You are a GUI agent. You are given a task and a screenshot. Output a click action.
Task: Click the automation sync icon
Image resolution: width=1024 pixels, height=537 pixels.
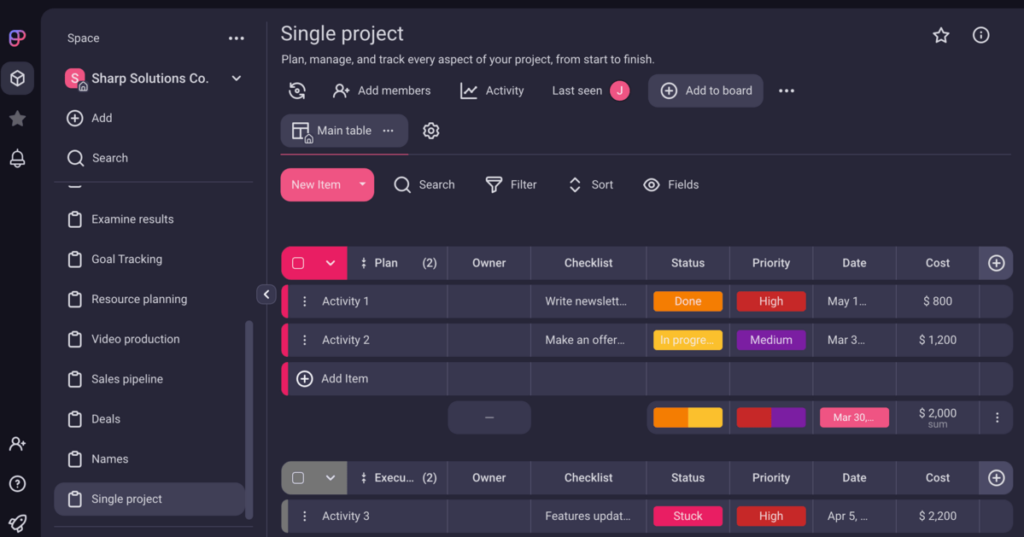coord(297,91)
